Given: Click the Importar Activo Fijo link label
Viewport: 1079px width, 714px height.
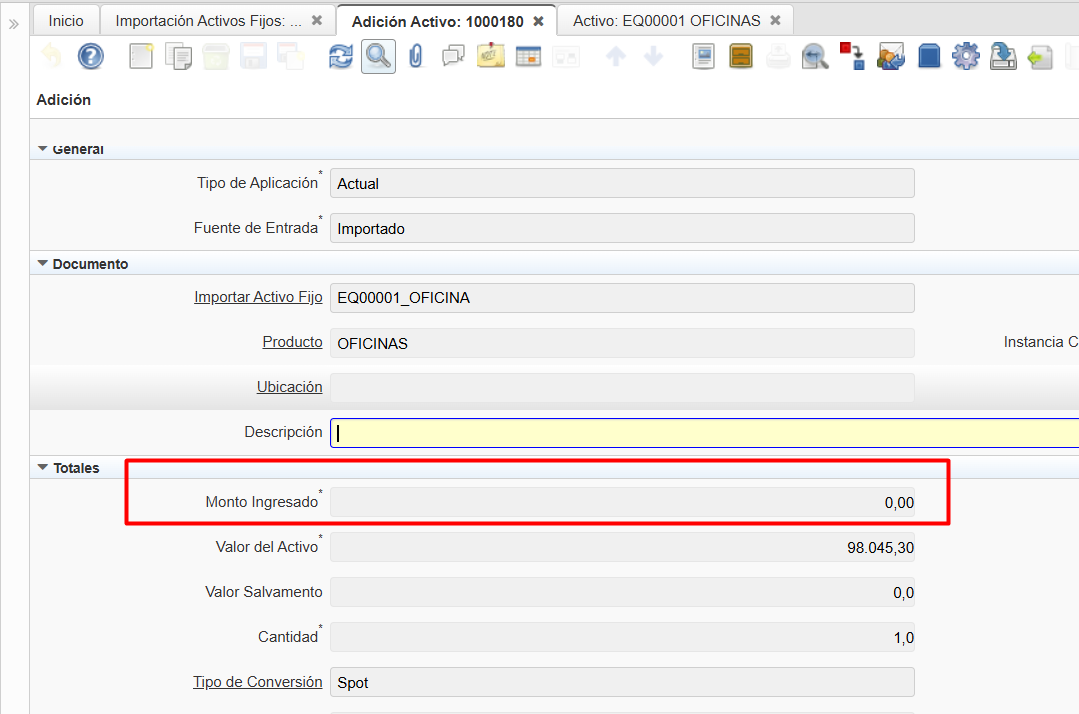Looking at the screenshot, I should (258, 297).
